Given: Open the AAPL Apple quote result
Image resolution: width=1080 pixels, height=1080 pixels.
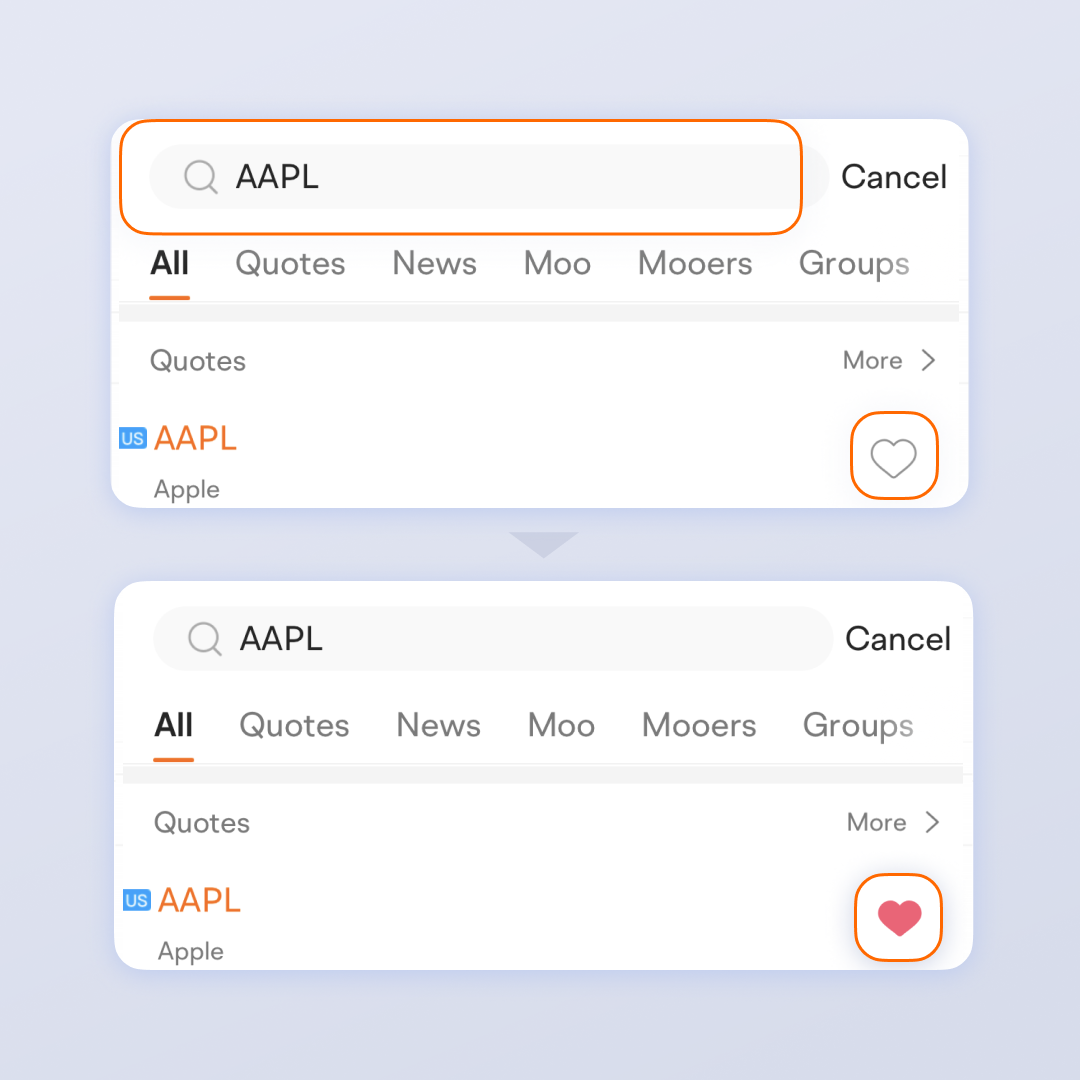Looking at the screenshot, I should (195, 437).
